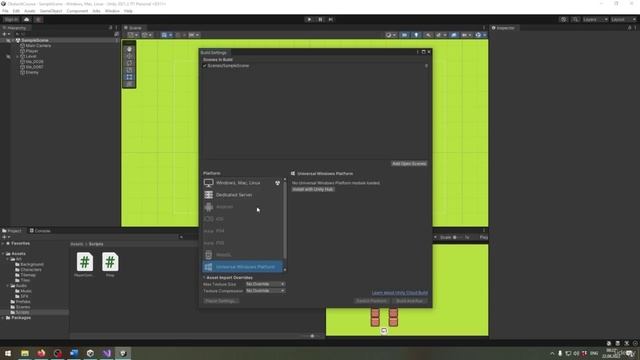Open Max Texture Size override dropdown

point(265,284)
